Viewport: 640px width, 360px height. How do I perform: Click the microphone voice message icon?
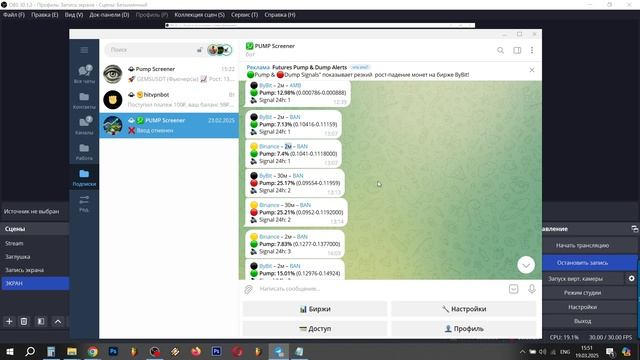click(532, 289)
